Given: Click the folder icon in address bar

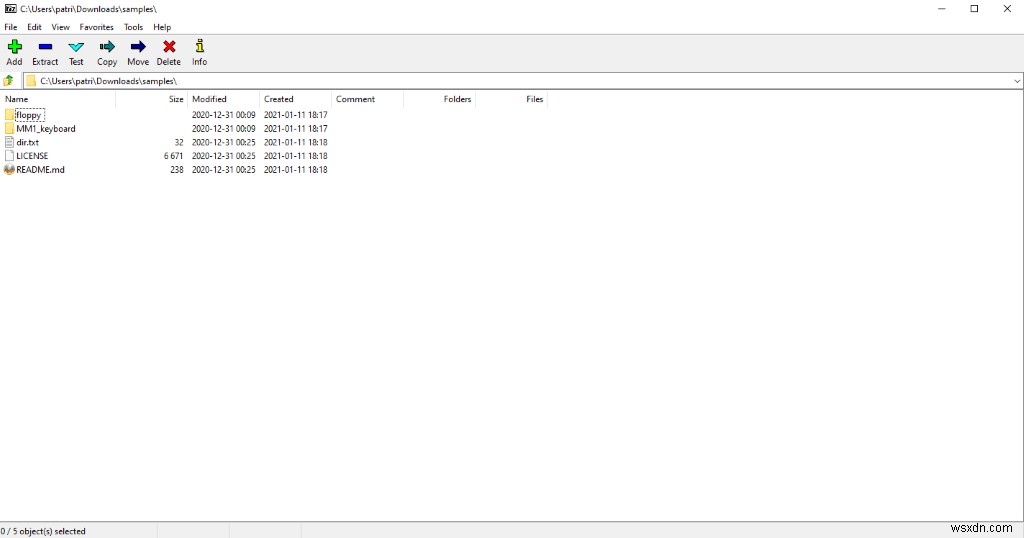Looking at the screenshot, I should click(x=31, y=81).
